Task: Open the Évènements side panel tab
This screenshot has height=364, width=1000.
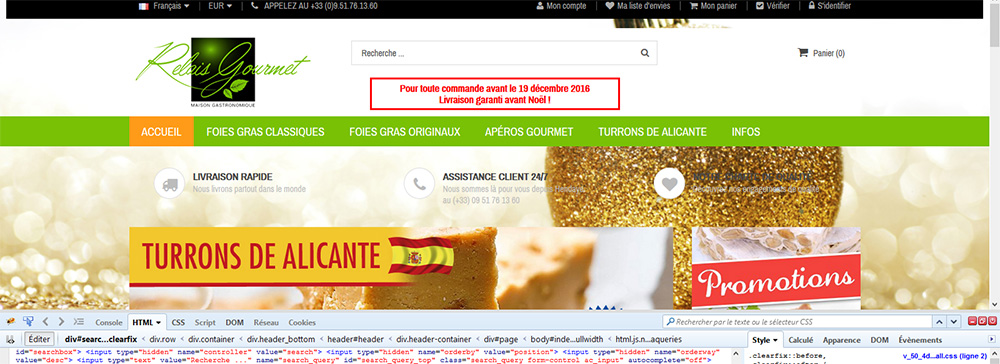Action: coord(920,340)
